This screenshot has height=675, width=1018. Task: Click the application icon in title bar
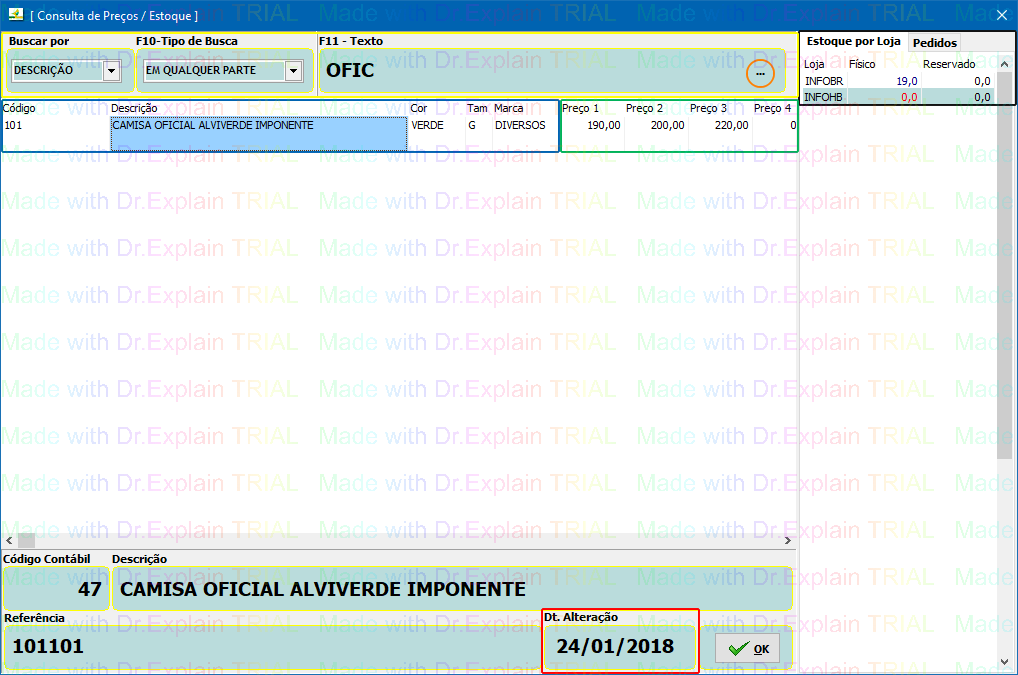pos(14,15)
